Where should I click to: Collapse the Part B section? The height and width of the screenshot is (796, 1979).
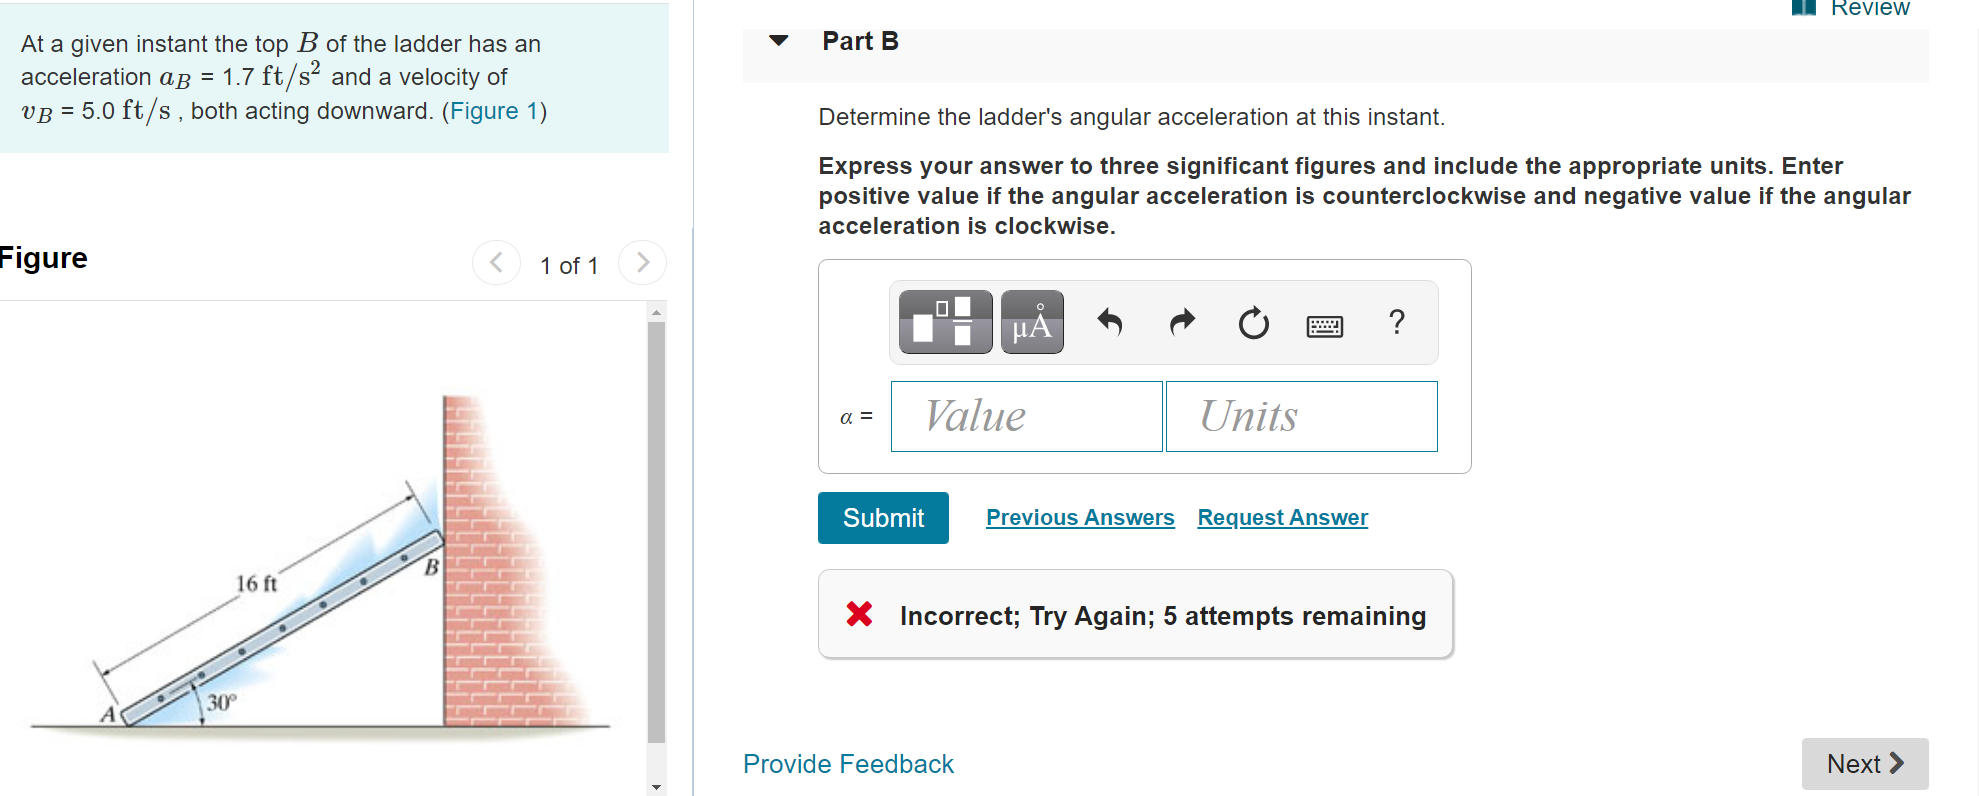[777, 41]
